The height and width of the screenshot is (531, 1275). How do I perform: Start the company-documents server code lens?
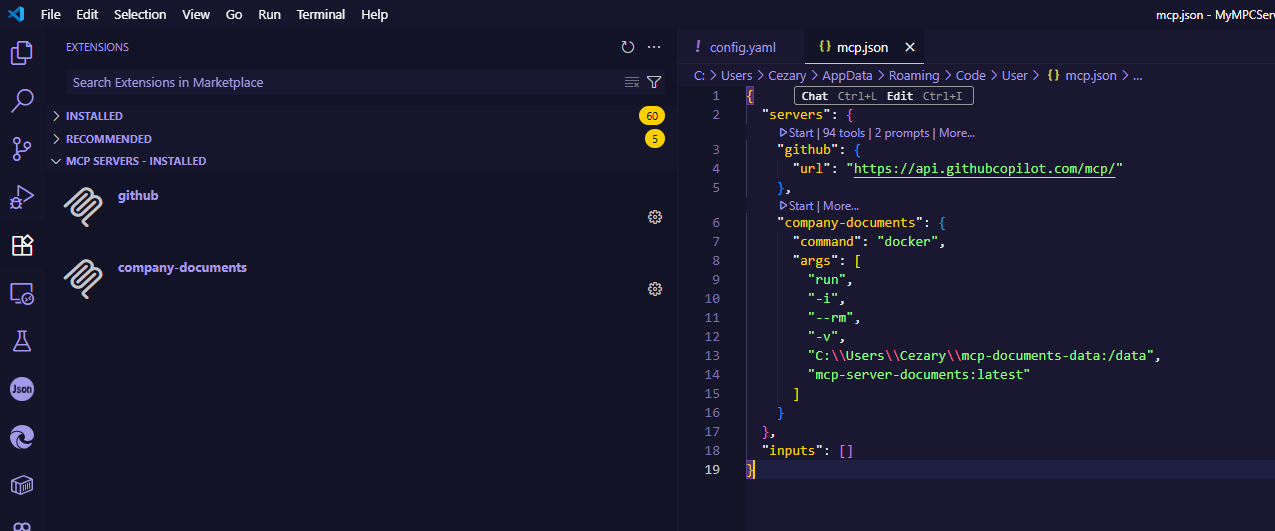point(796,206)
